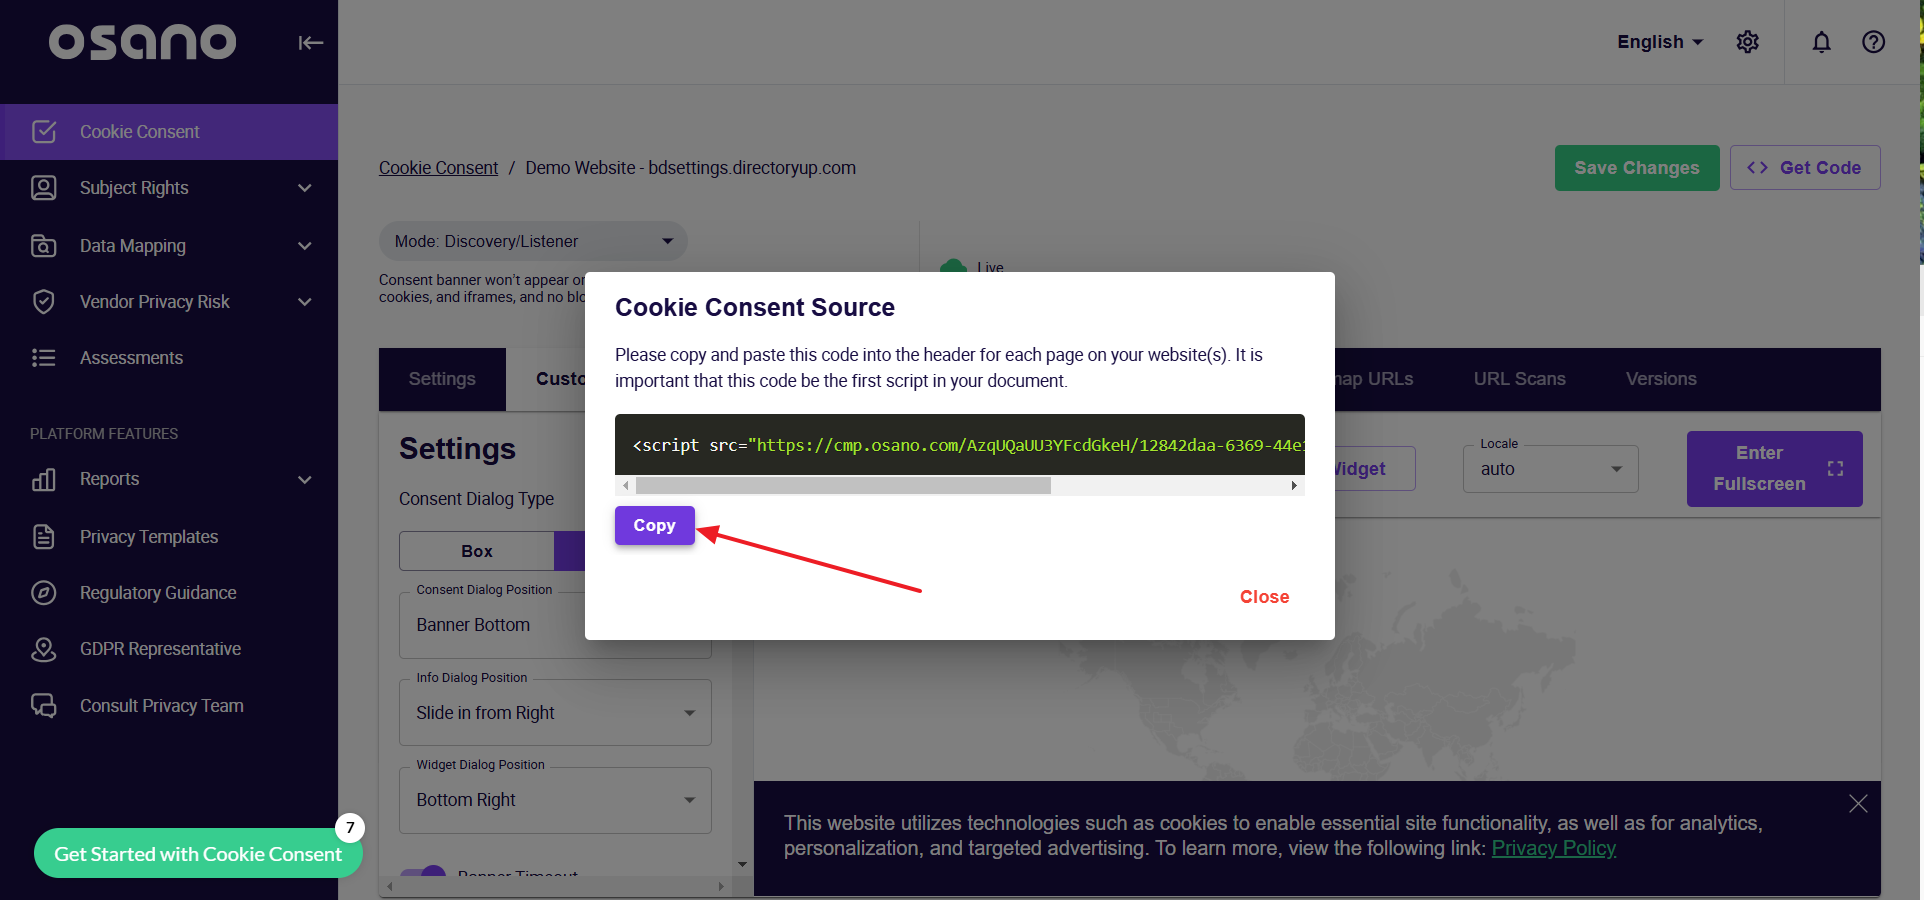This screenshot has height=900, width=1924.
Task: Click the Consult Privacy Team chat icon
Action: click(x=44, y=706)
